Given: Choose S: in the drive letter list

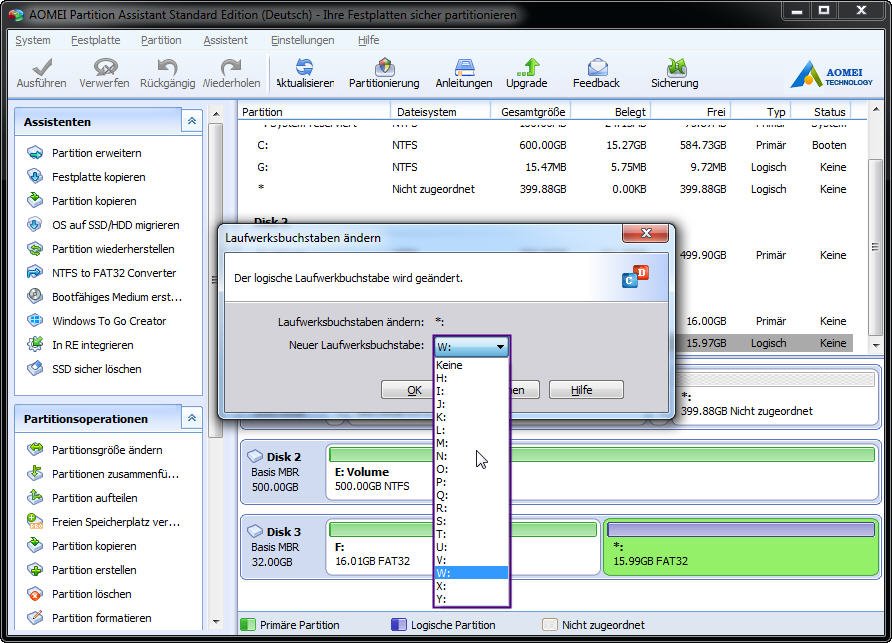Looking at the screenshot, I should click(x=471, y=521).
